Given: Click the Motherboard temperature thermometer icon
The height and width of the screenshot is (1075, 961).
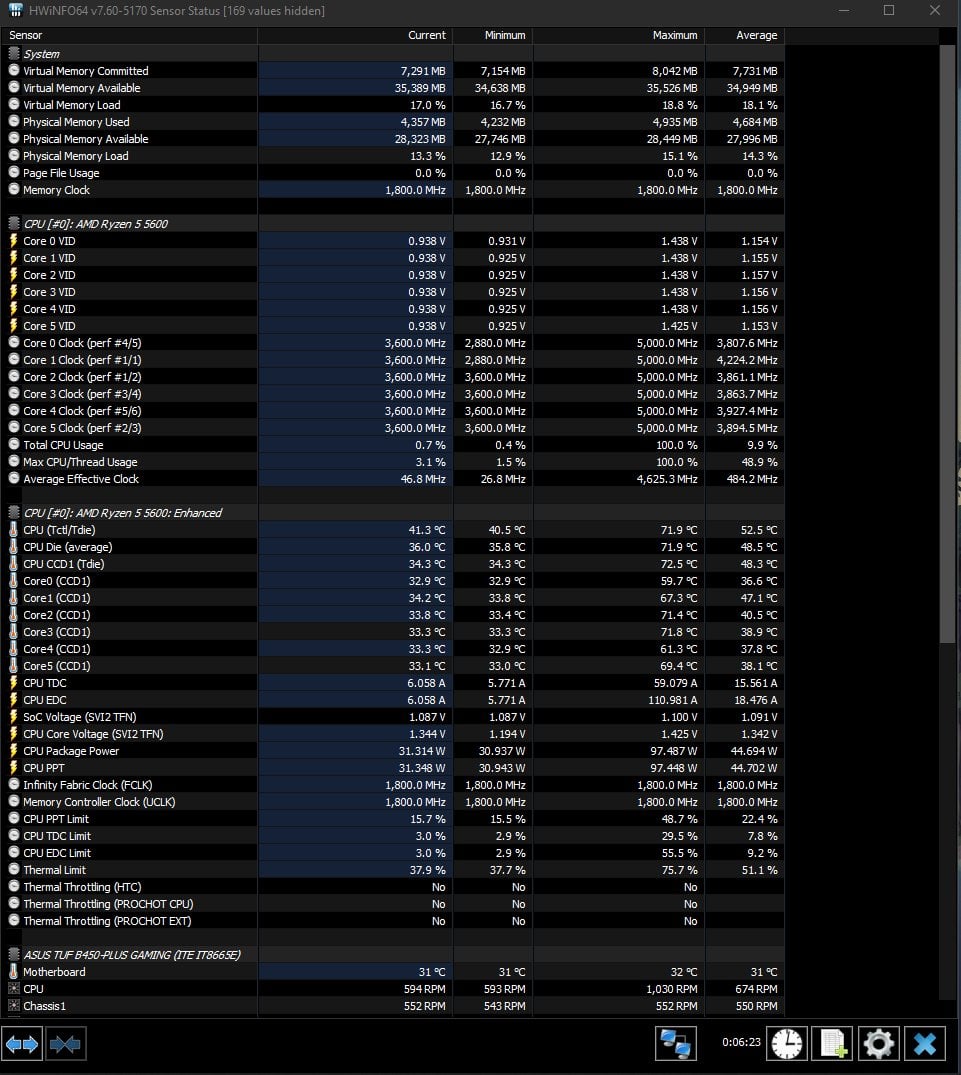Looking at the screenshot, I should [13, 971].
